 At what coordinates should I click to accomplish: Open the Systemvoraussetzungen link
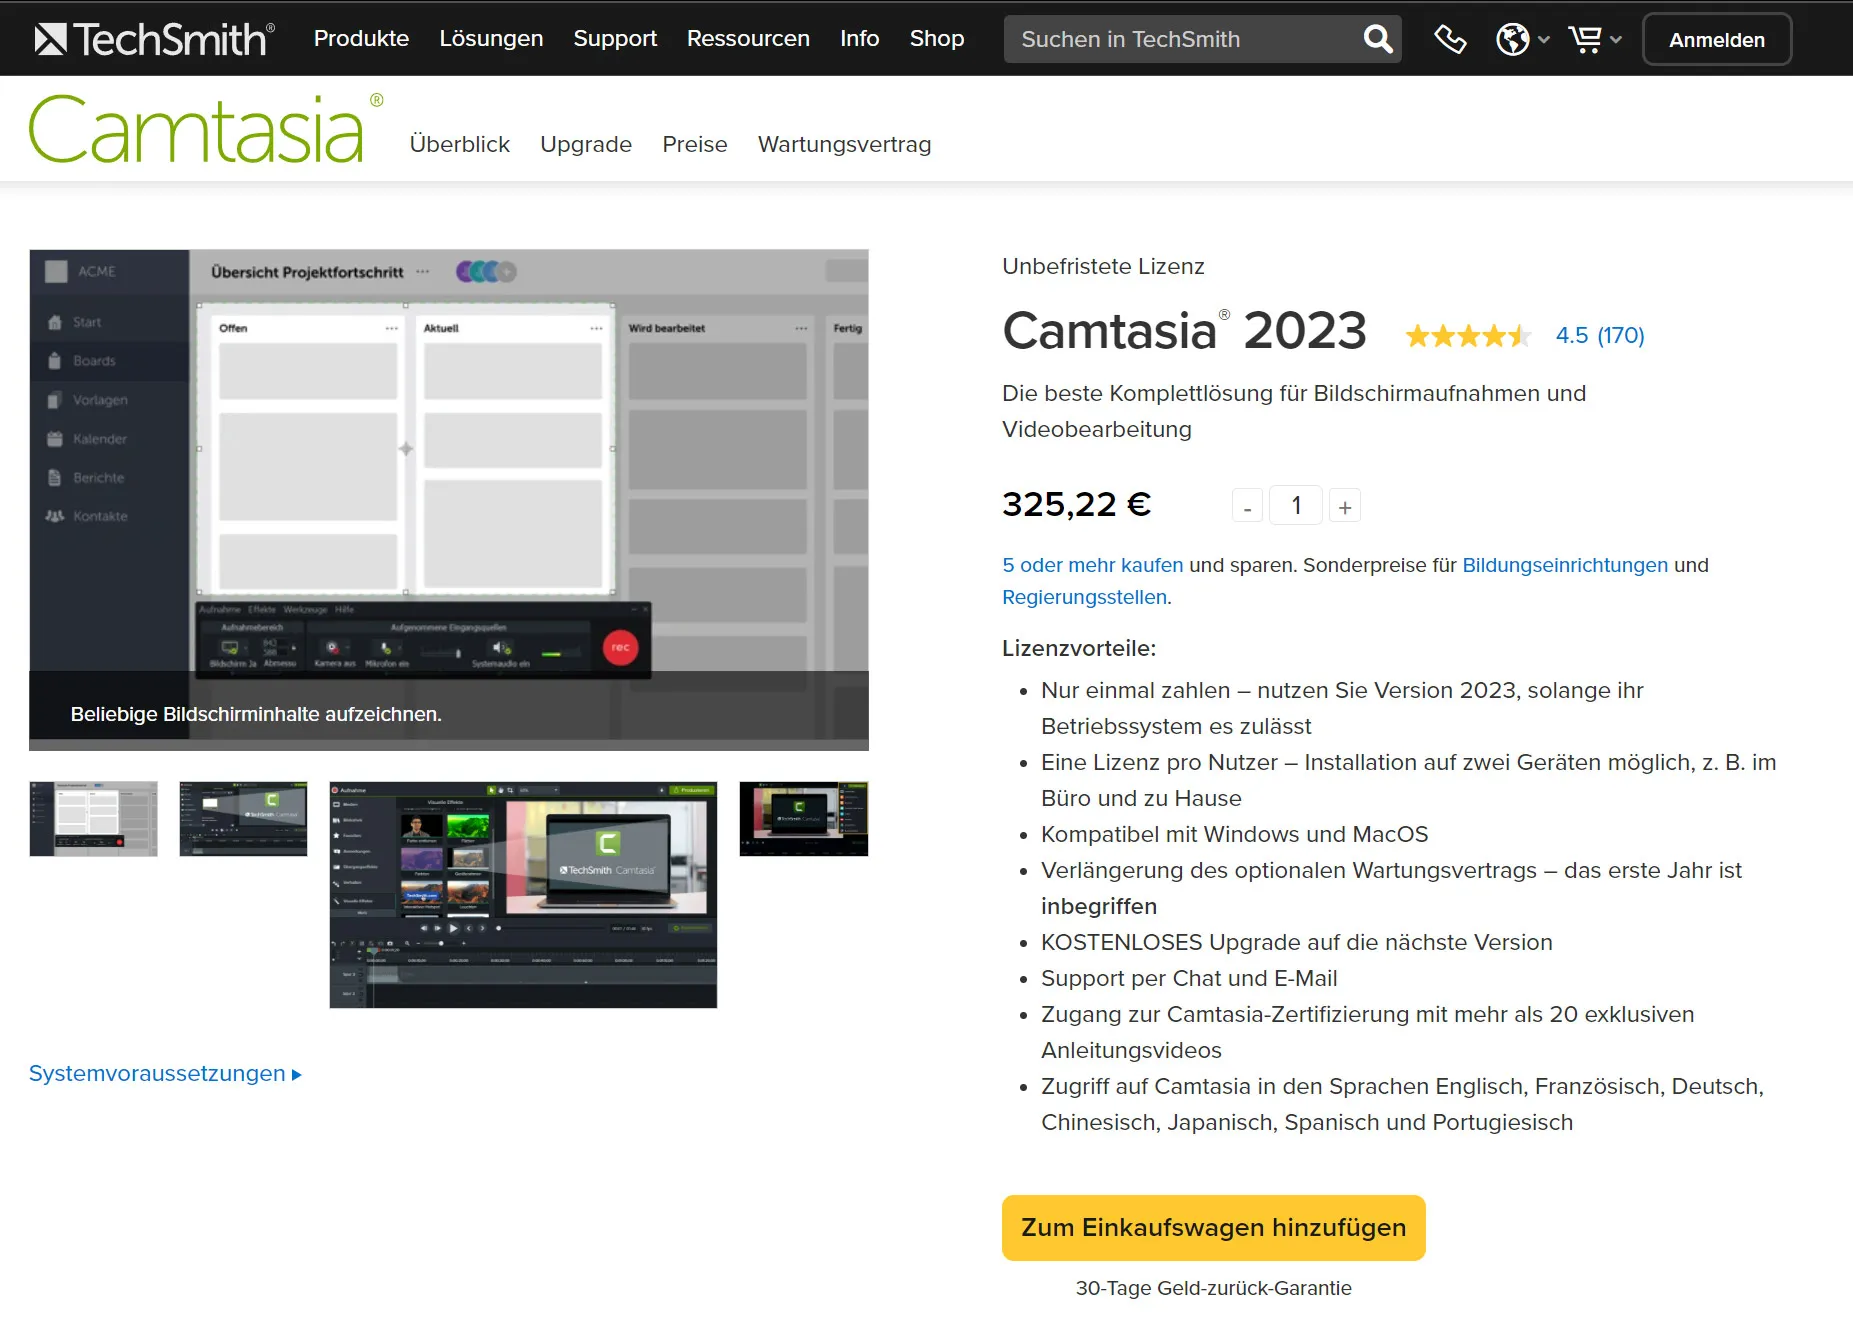(165, 1073)
